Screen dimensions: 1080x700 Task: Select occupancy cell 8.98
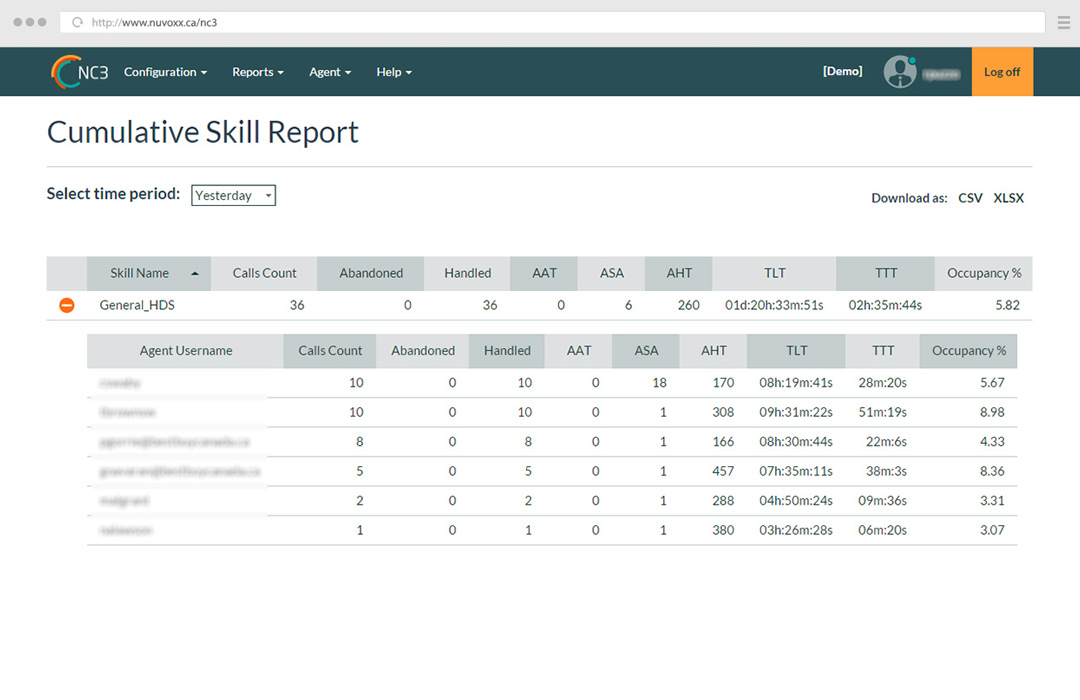click(x=992, y=412)
